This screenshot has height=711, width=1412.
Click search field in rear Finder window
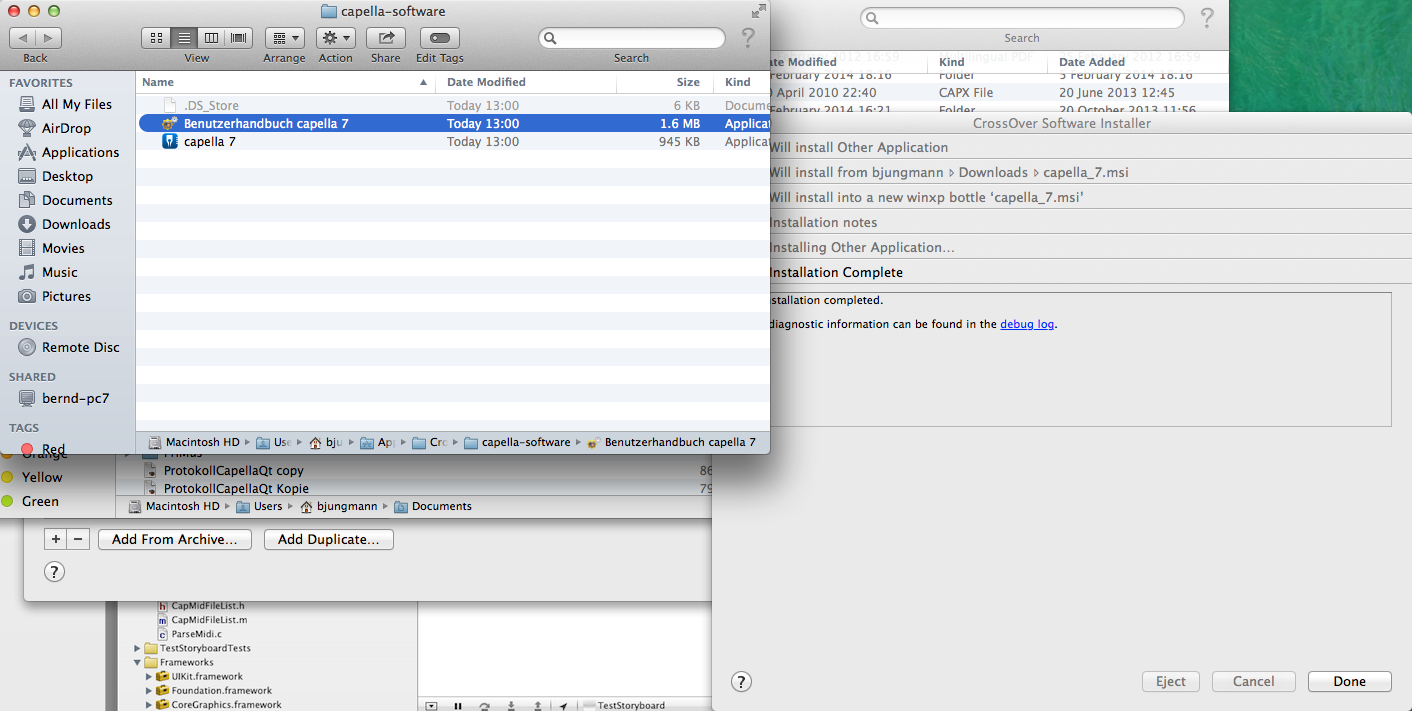[x=1022, y=18]
